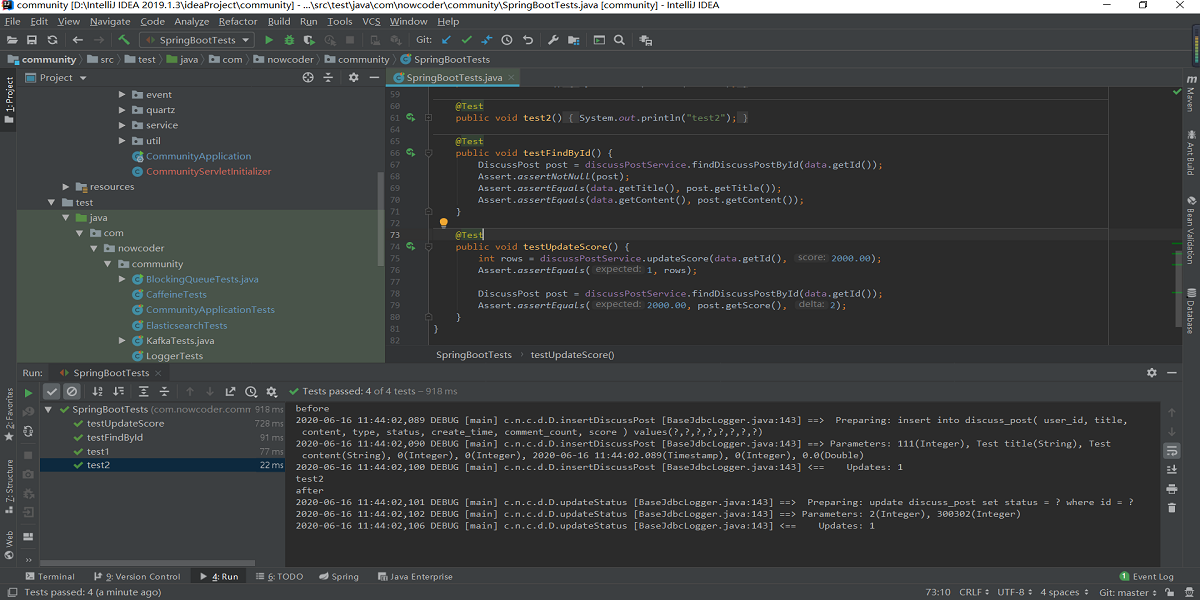Sort tests by duration in Run toolbar
1200x600 pixels.
coord(118,392)
